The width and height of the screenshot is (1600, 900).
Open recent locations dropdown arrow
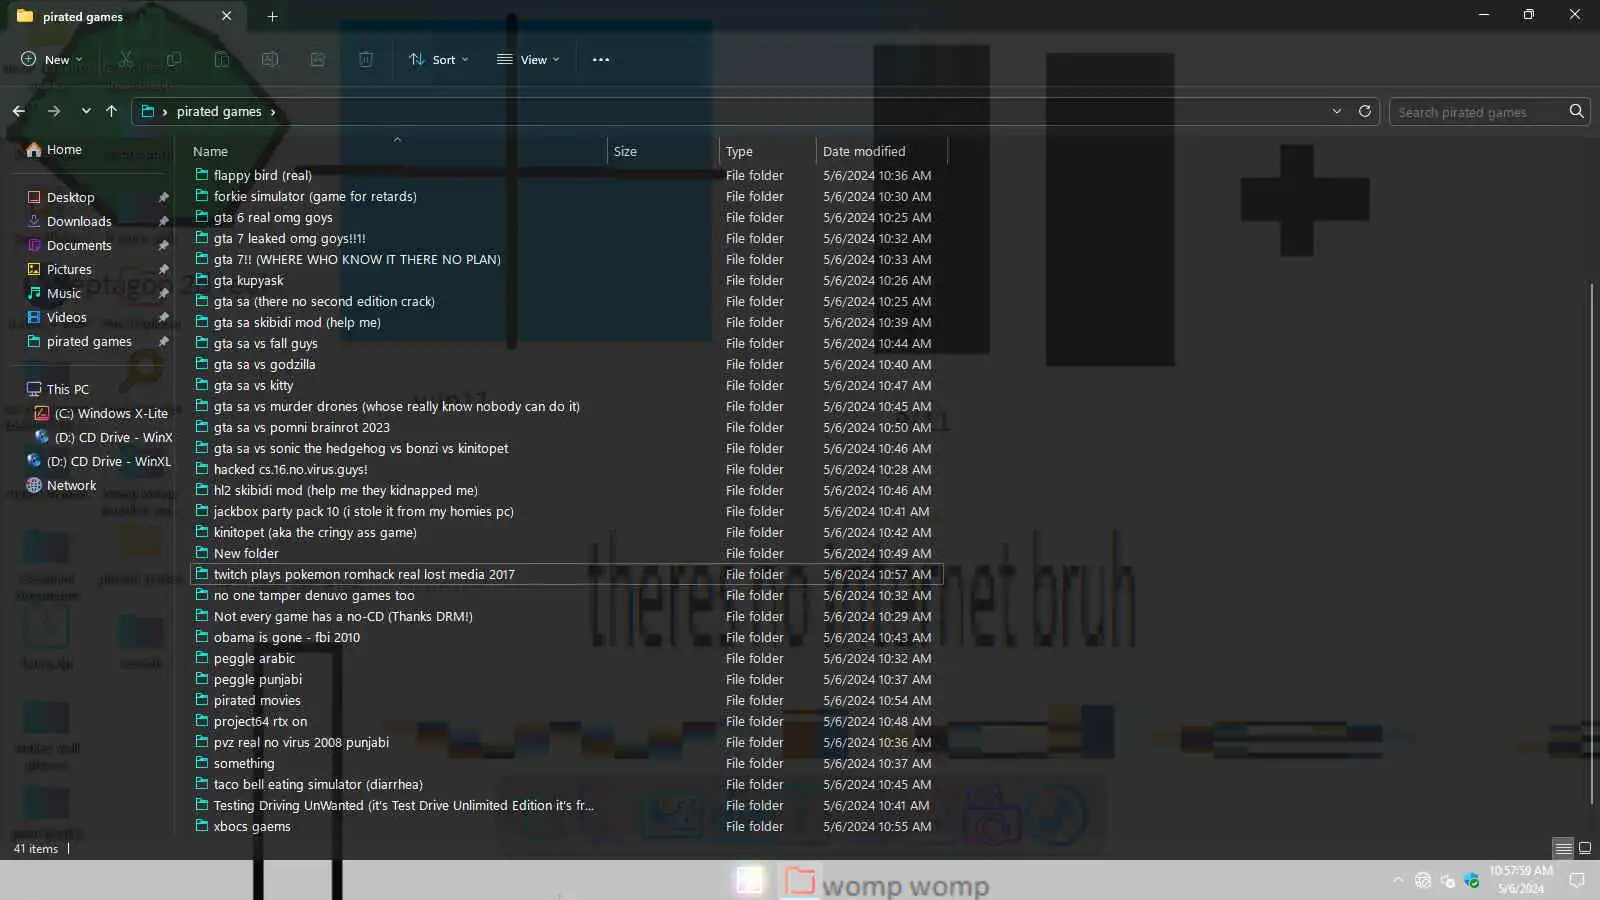coord(86,111)
